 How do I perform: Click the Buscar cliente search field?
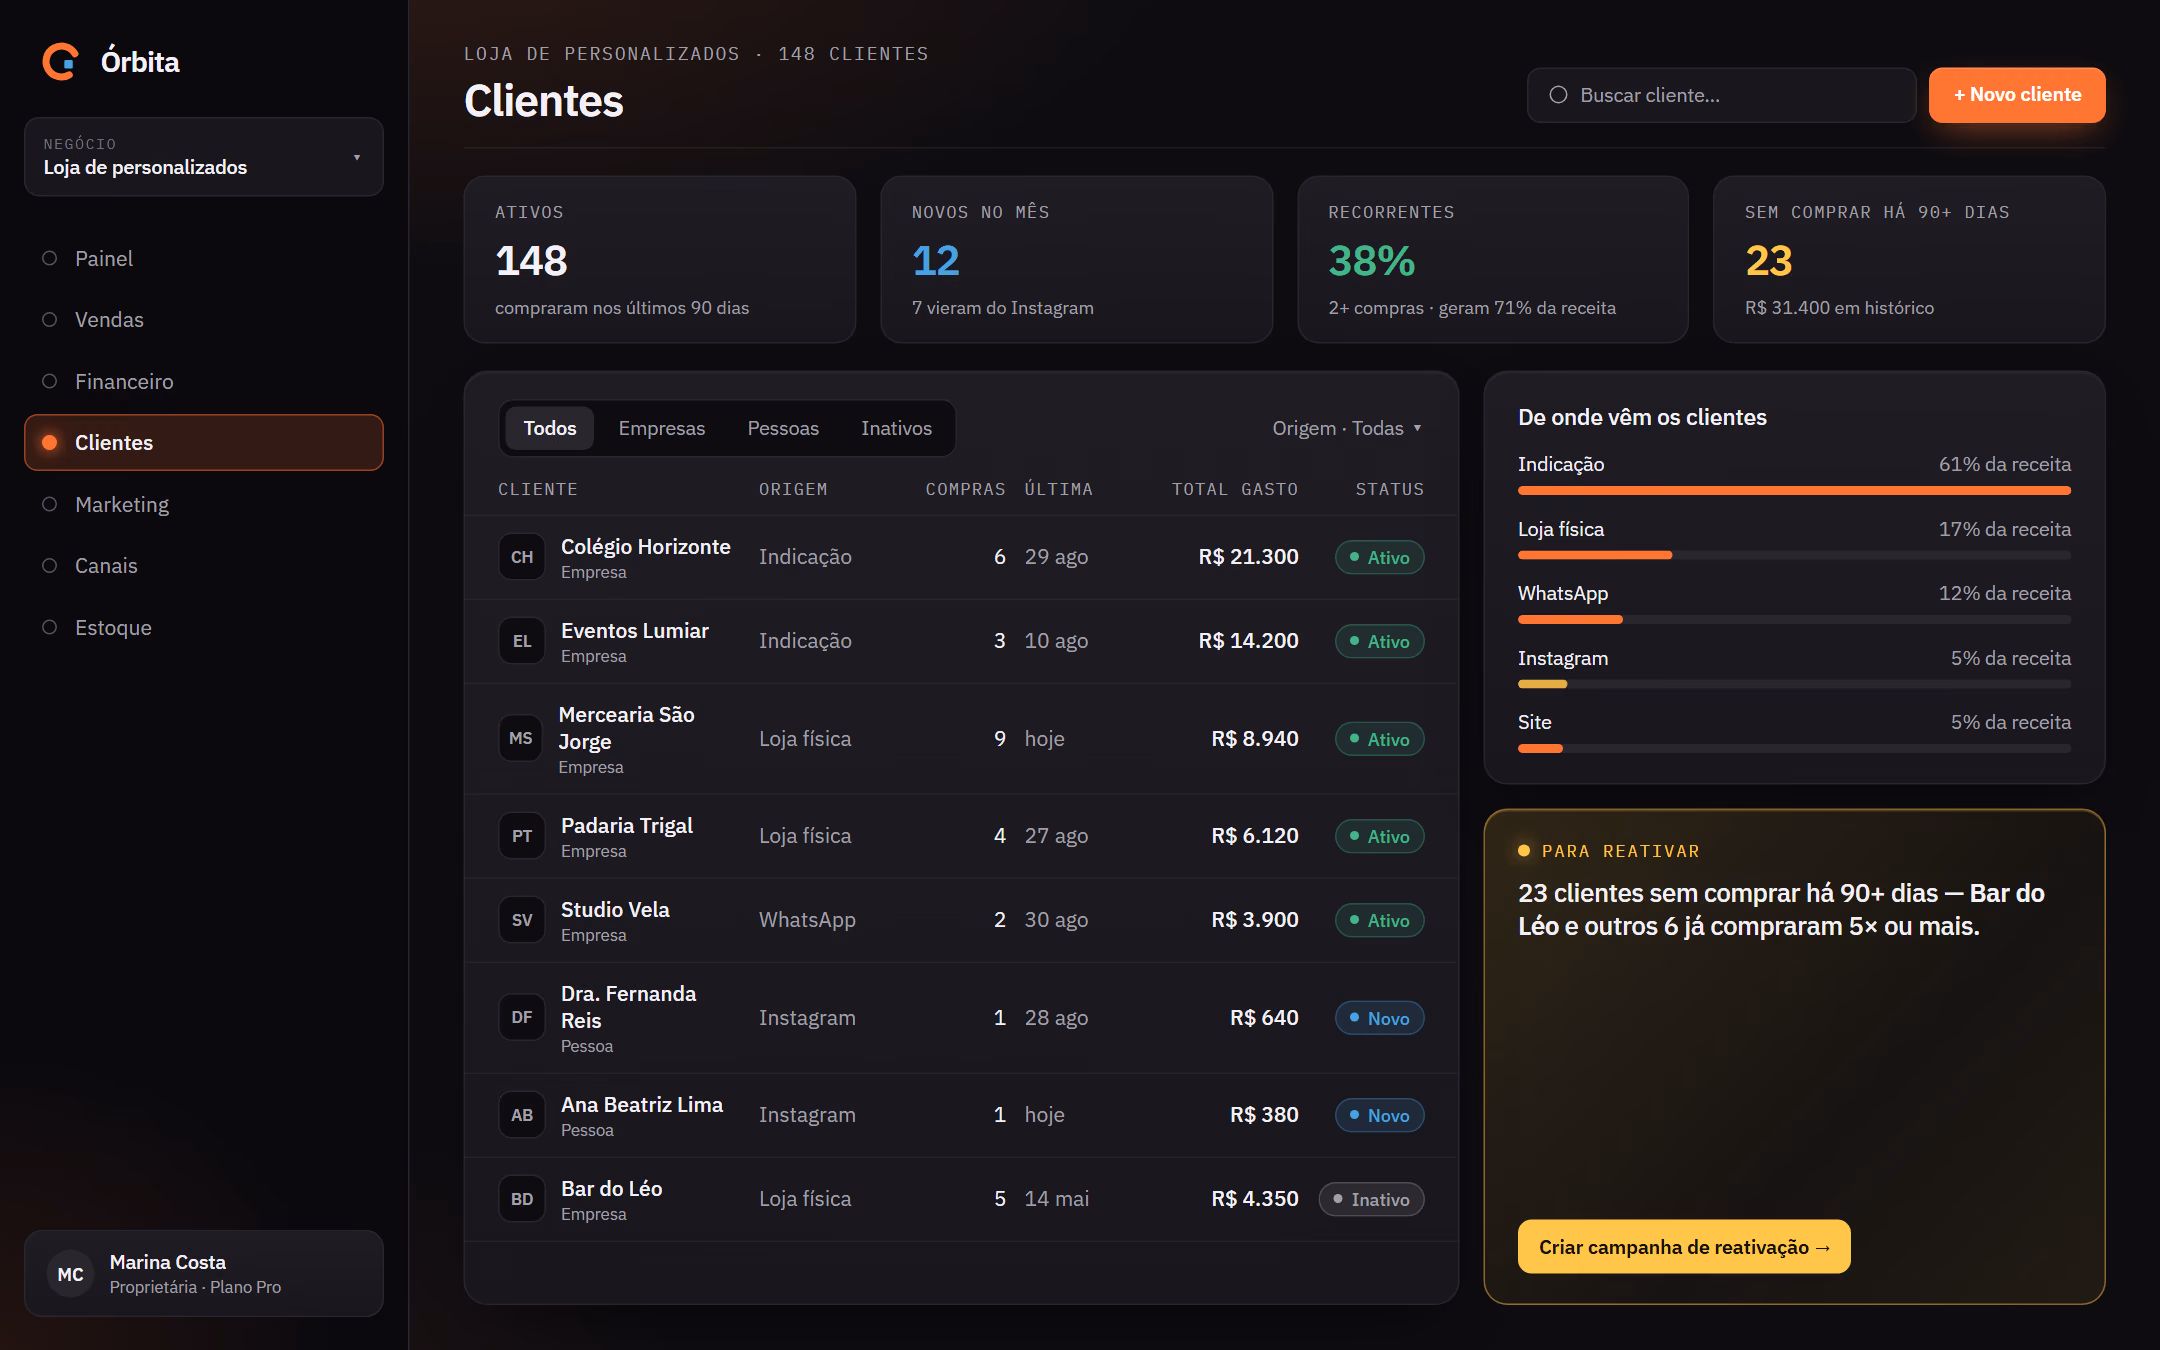1721,95
